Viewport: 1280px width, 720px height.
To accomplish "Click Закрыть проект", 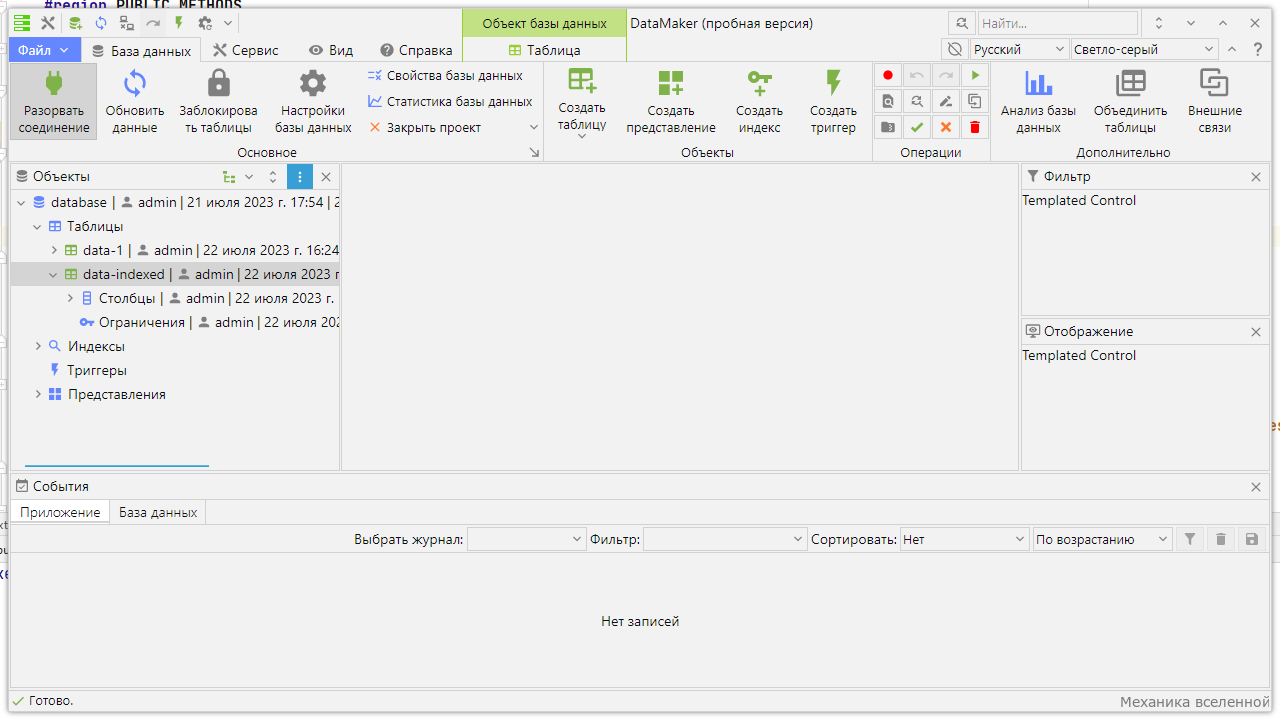I will click(424, 127).
